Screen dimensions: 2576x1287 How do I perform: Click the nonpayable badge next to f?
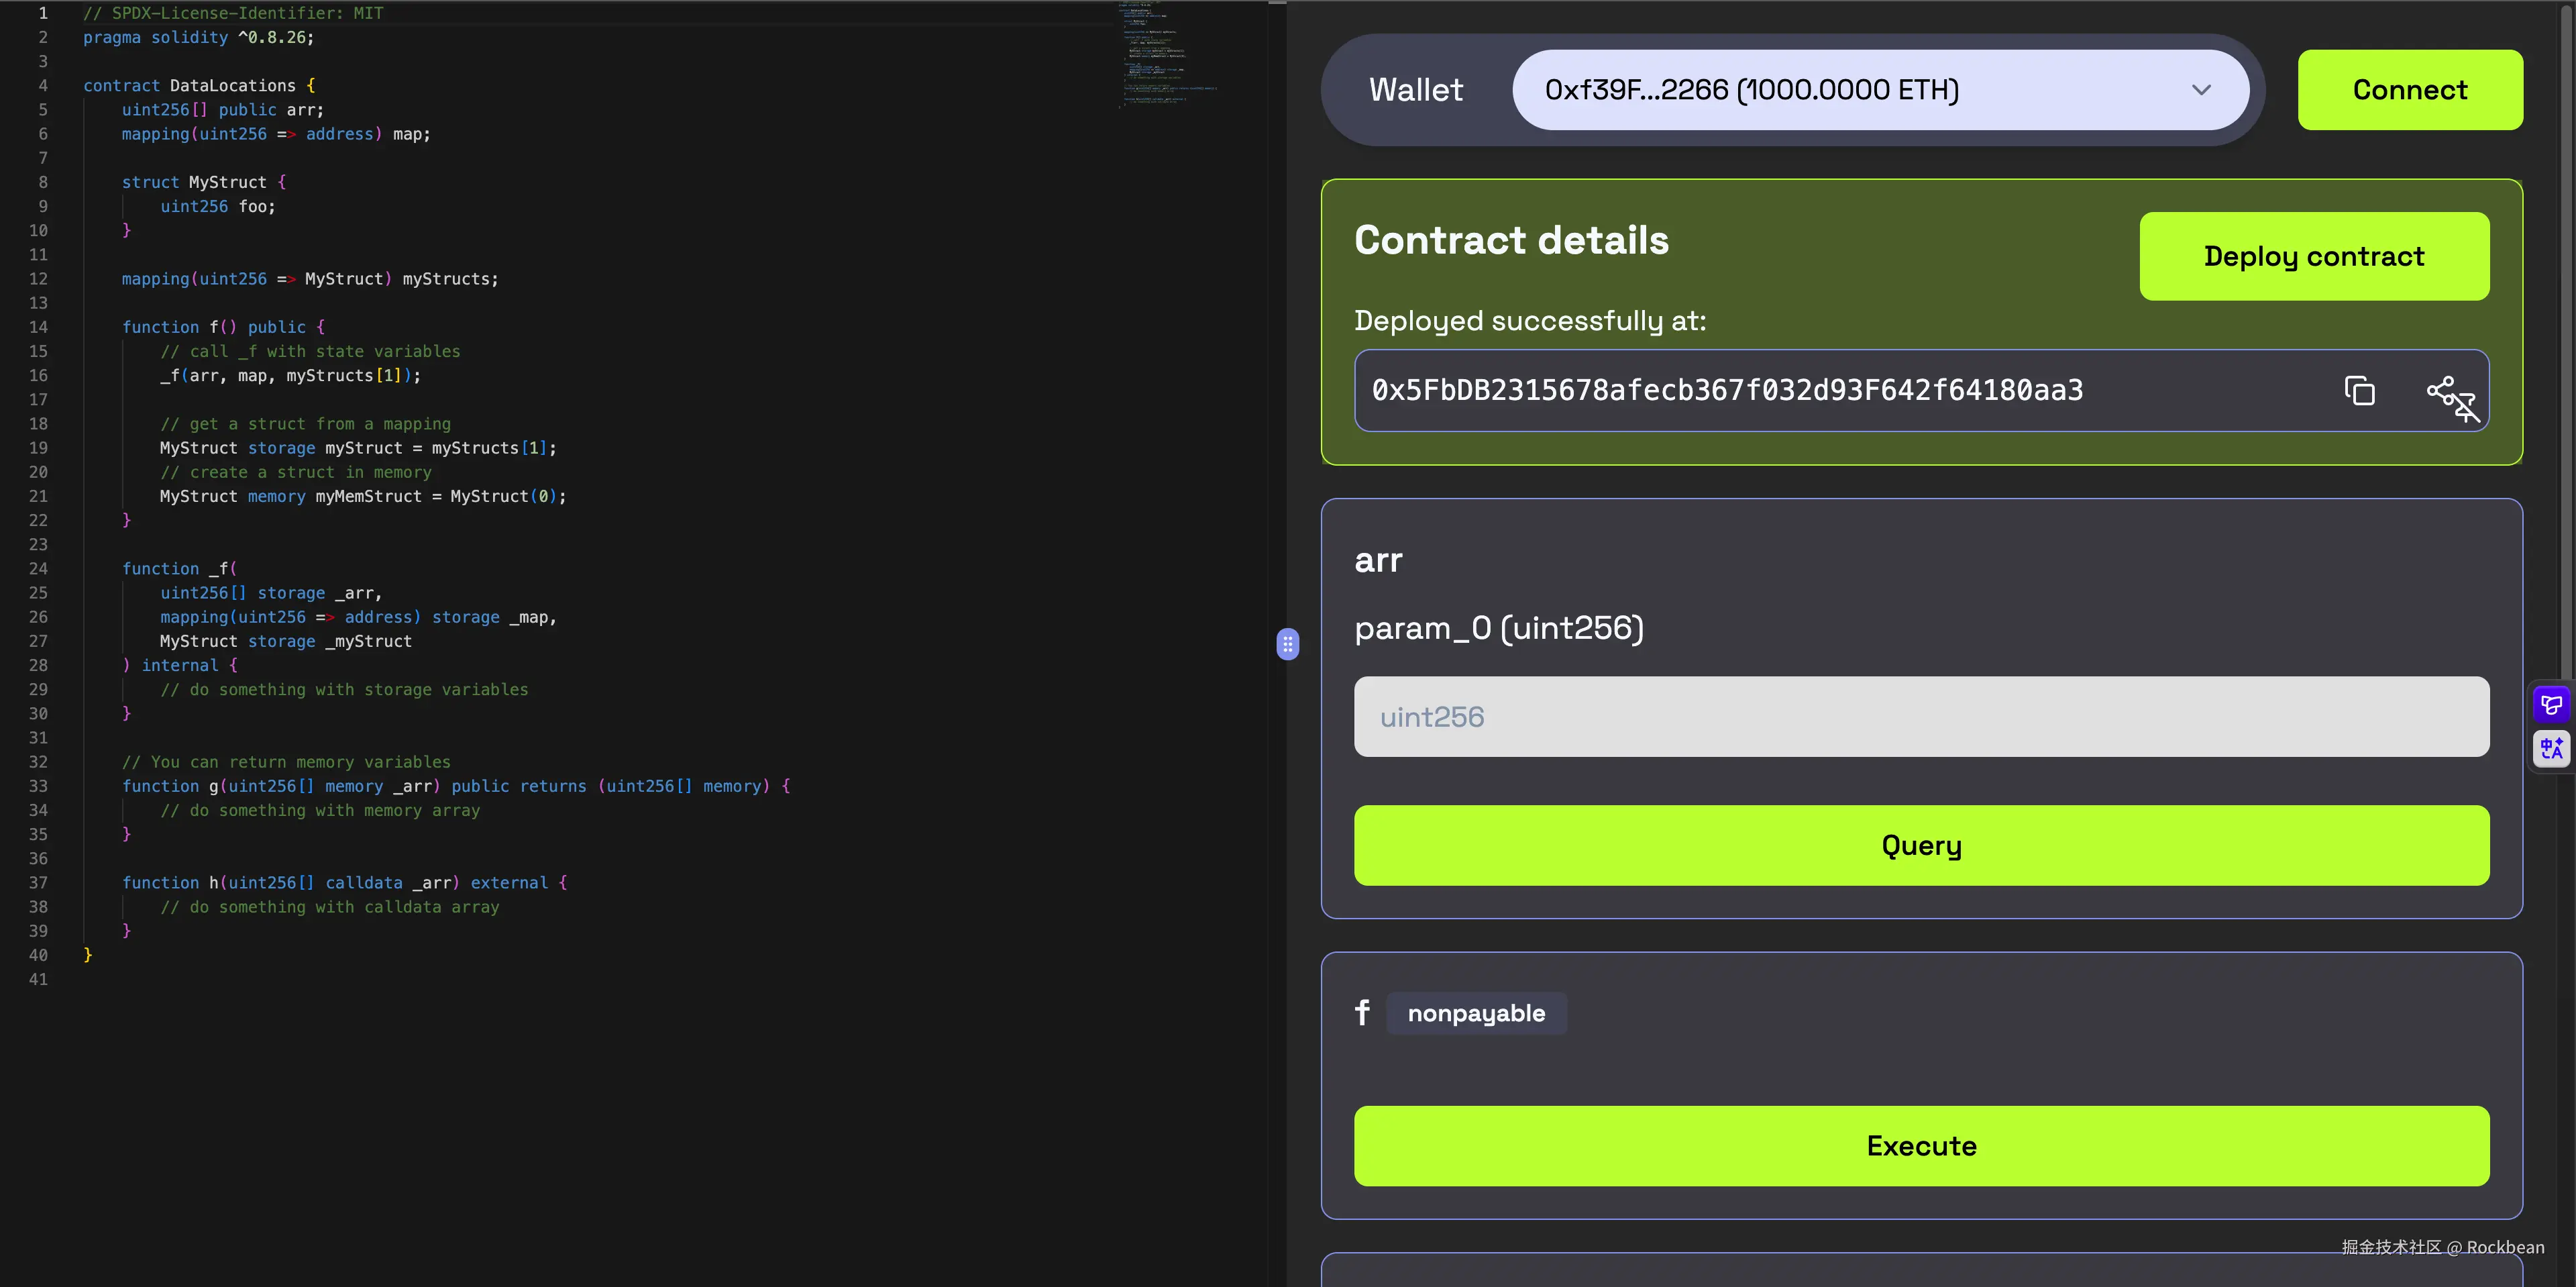pyautogui.click(x=1476, y=1013)
